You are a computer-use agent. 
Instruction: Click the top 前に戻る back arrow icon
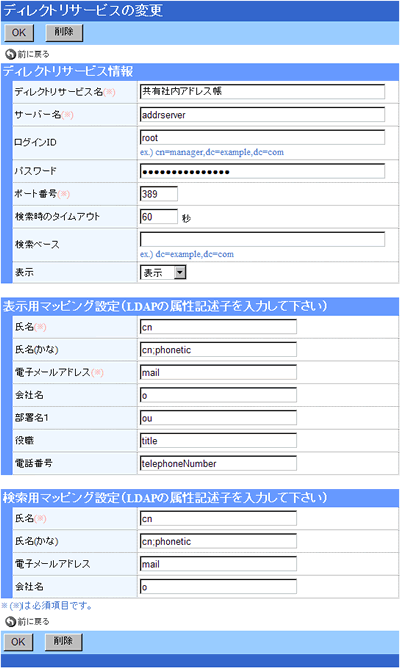pos(10,54)
